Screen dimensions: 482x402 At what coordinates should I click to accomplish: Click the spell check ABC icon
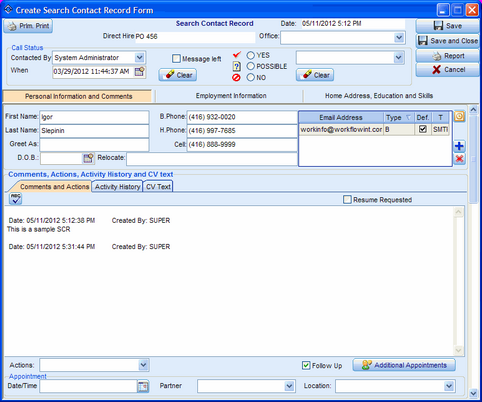[x=16, y=199]
